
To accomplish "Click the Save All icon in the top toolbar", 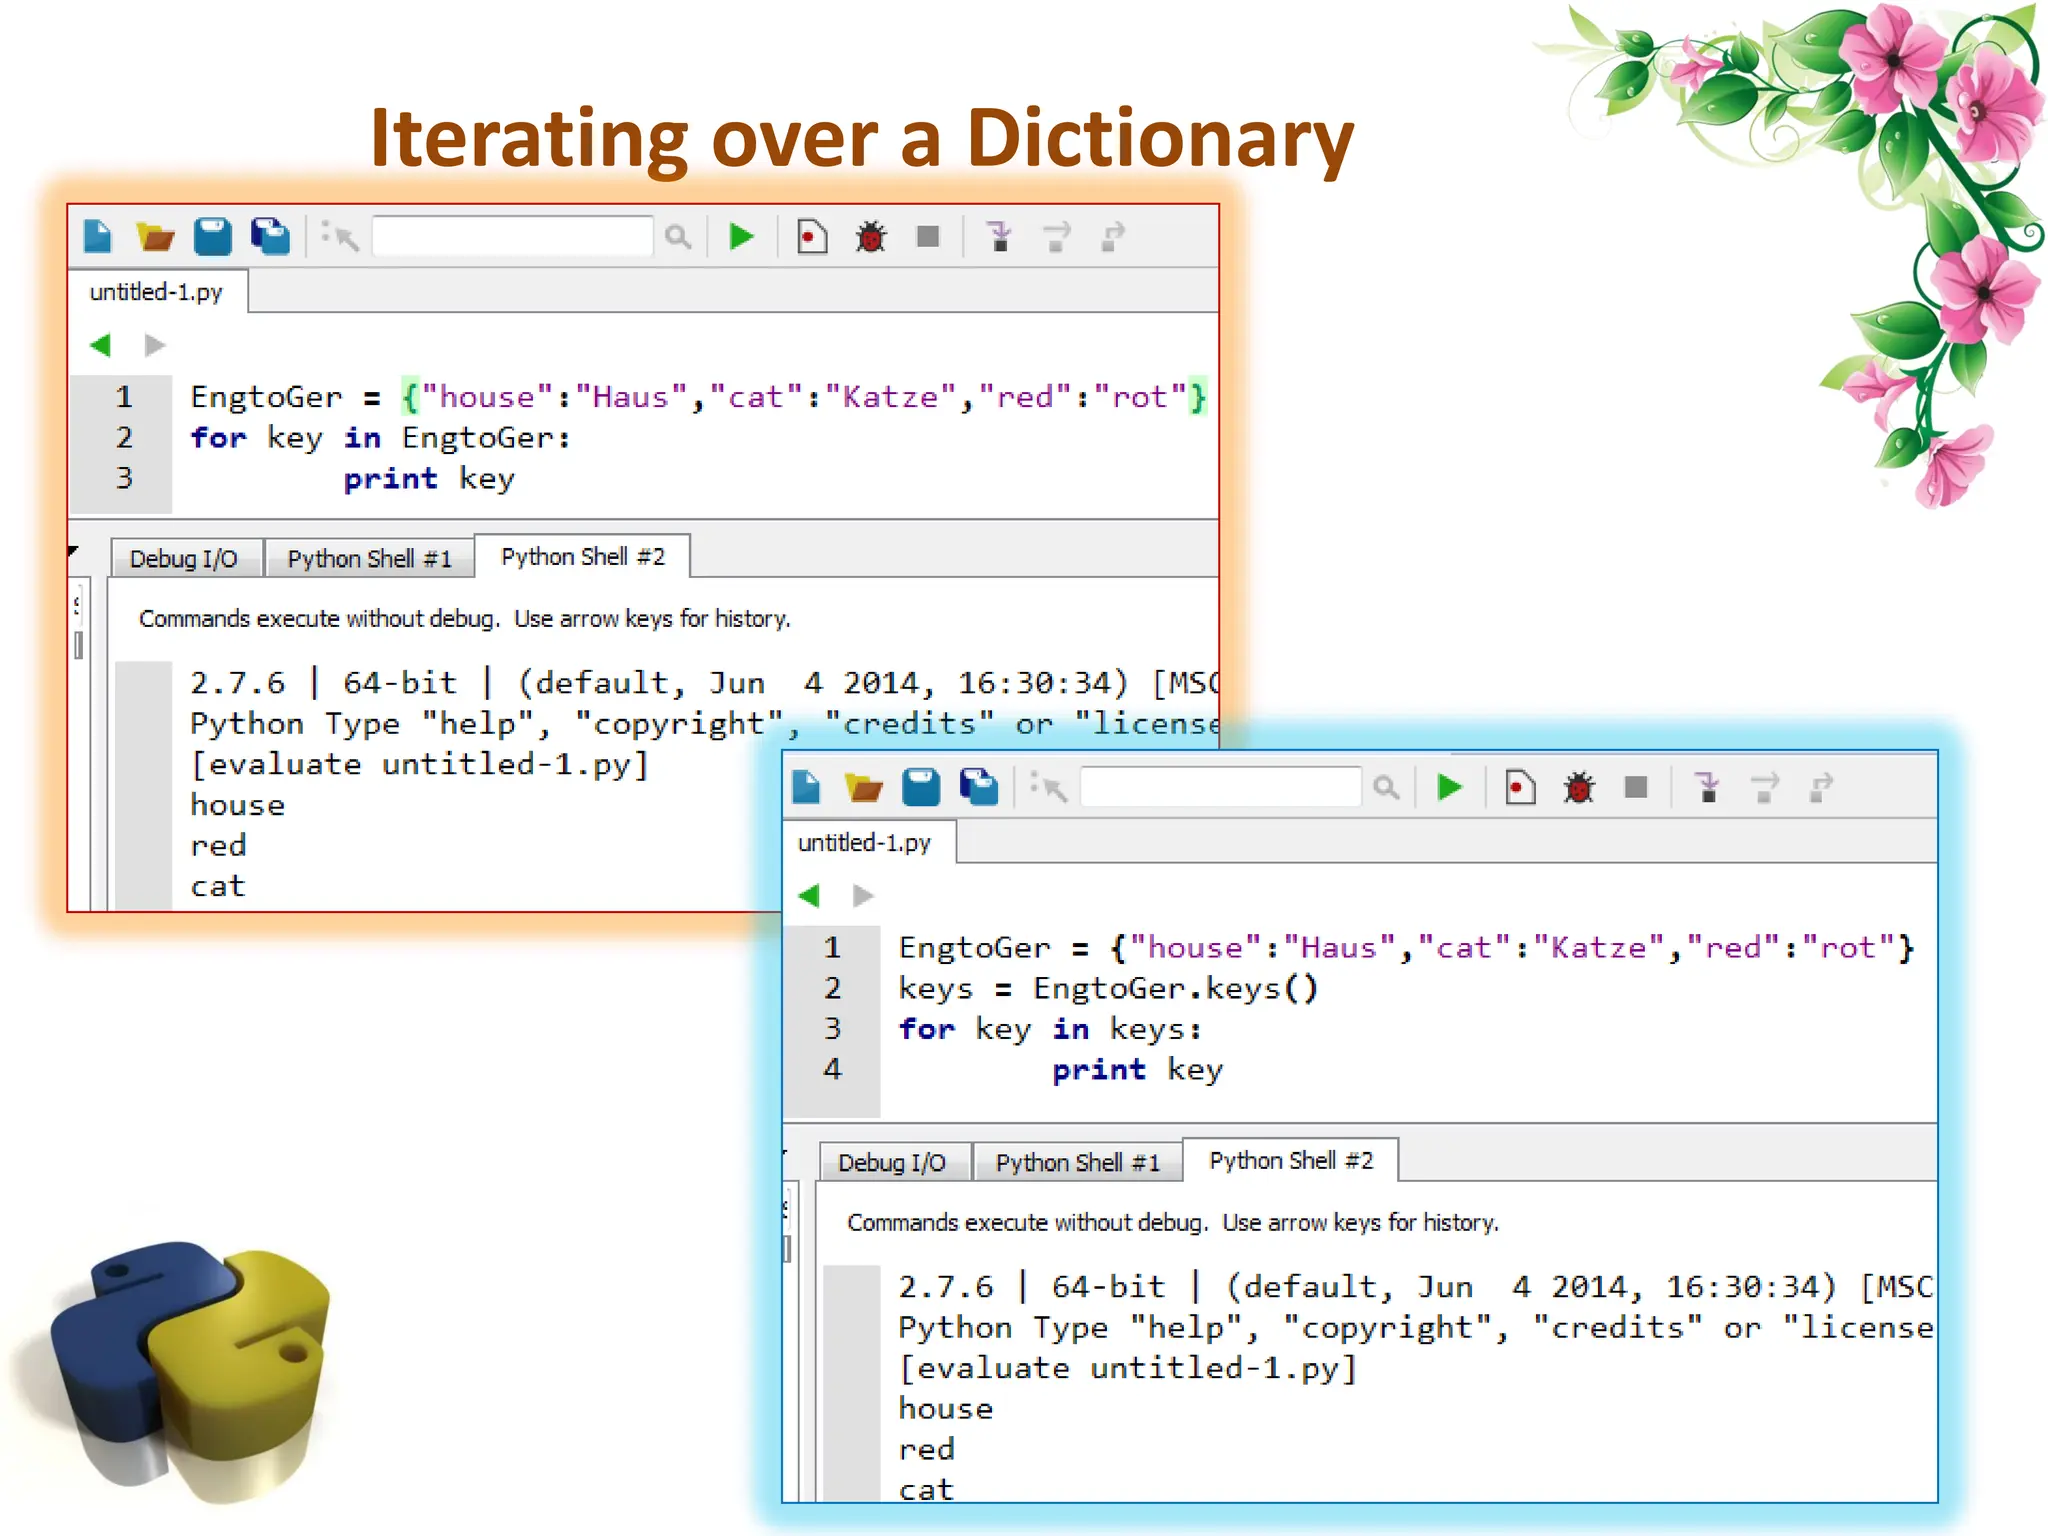I will 270,237.
